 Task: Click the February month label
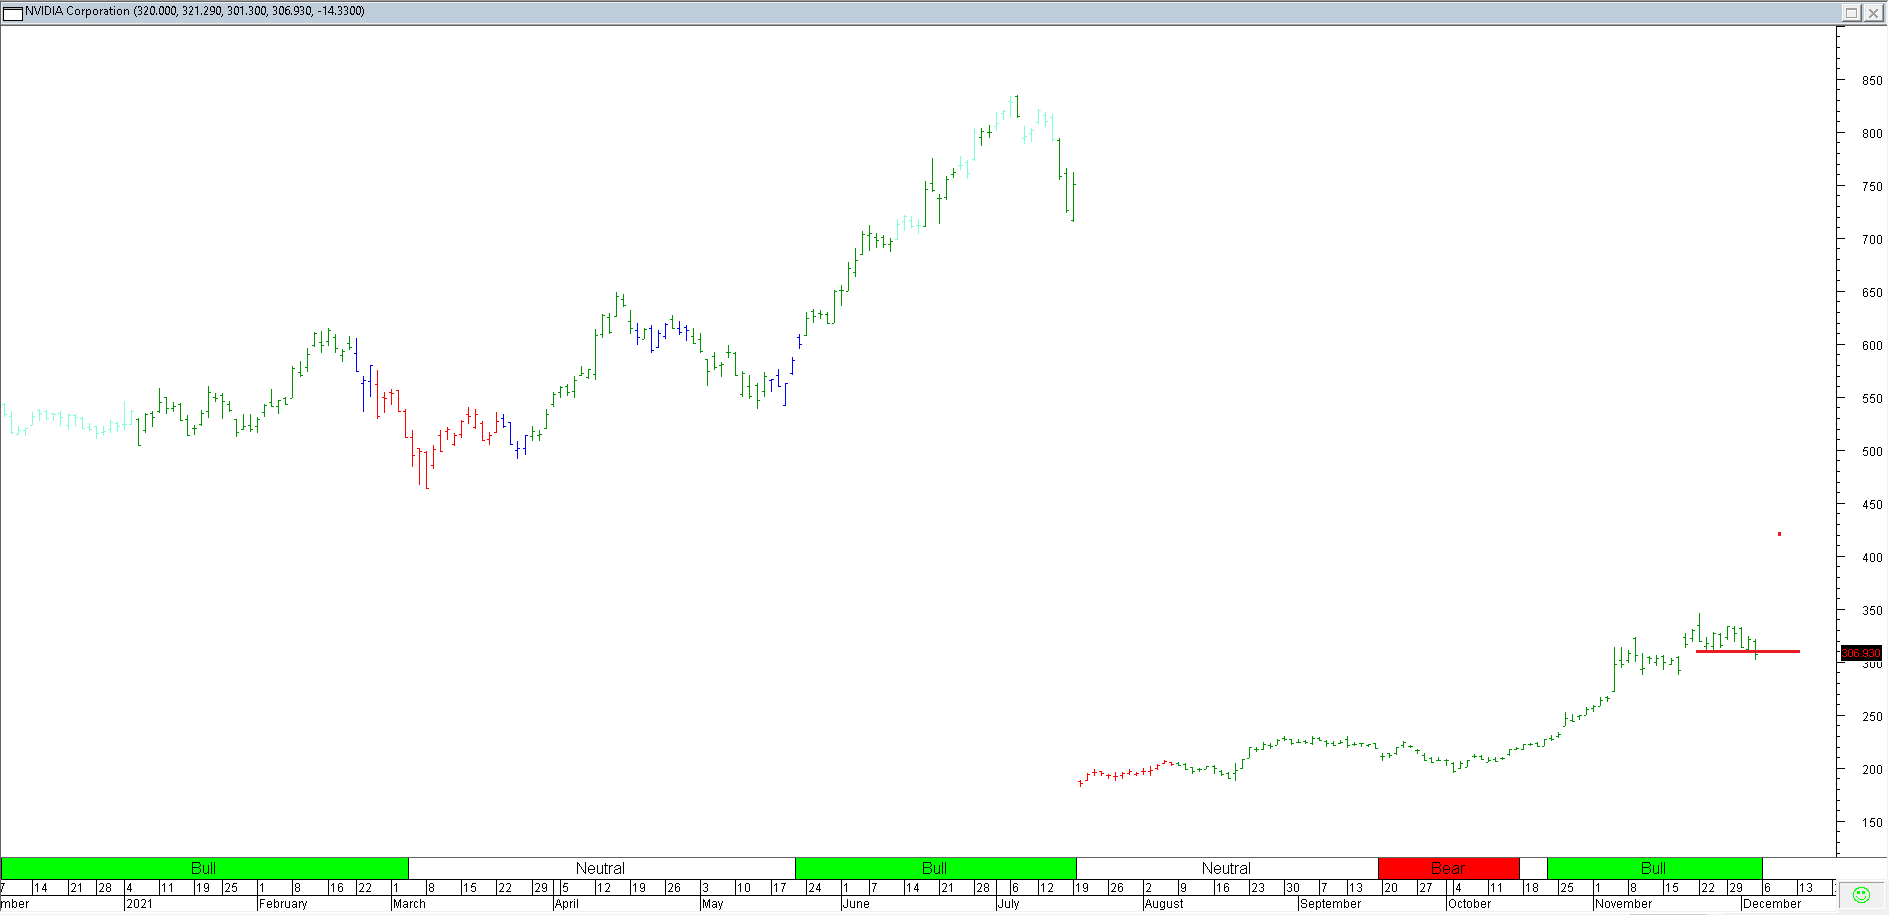283,904
